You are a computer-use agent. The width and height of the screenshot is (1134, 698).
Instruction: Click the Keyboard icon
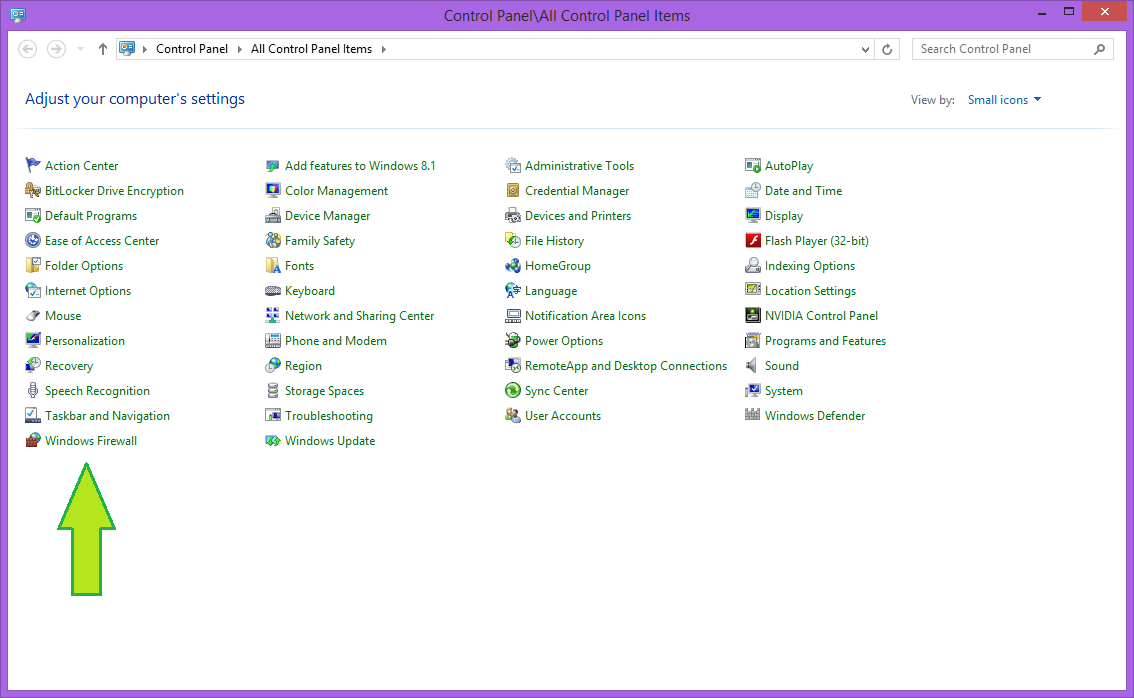273,291
